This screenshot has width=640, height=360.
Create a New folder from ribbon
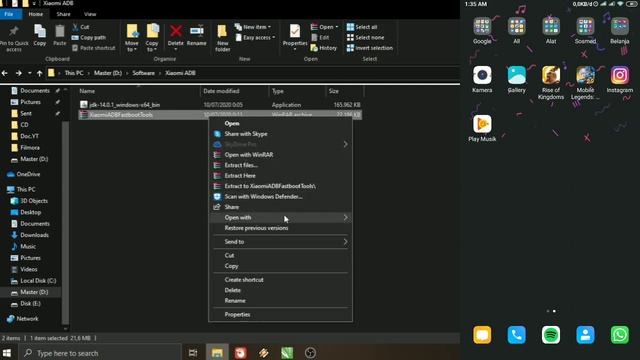pos(222,38)
